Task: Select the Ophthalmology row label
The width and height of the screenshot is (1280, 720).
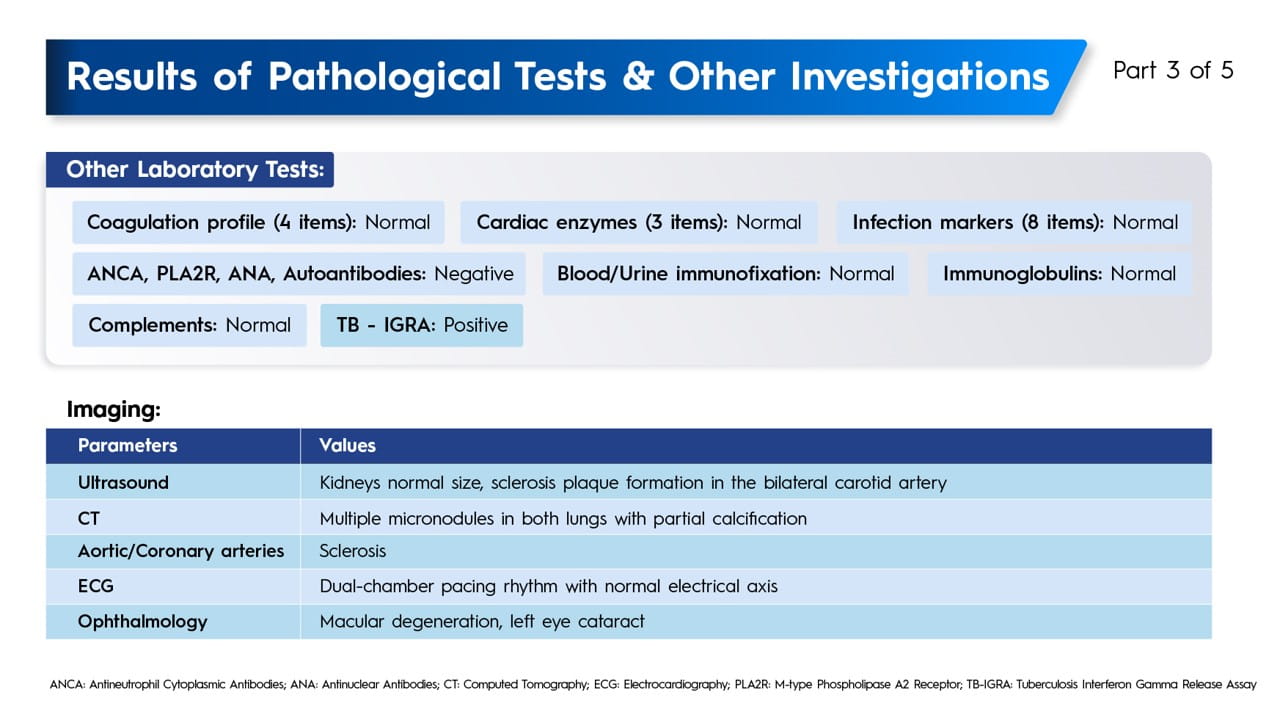Action: tap(142, 621)
